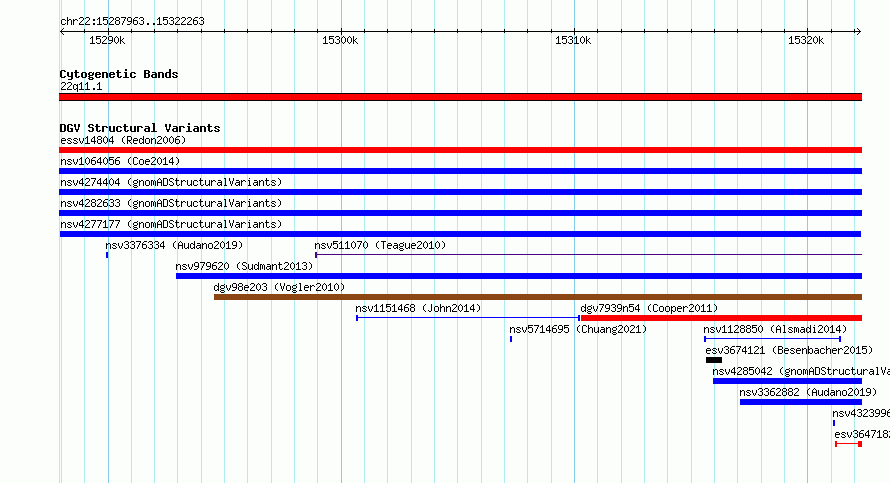The width and height of the screenshot is (890, 483).
Task: Click the 15310k ruler position label
Action: click(x=573, y=40)
